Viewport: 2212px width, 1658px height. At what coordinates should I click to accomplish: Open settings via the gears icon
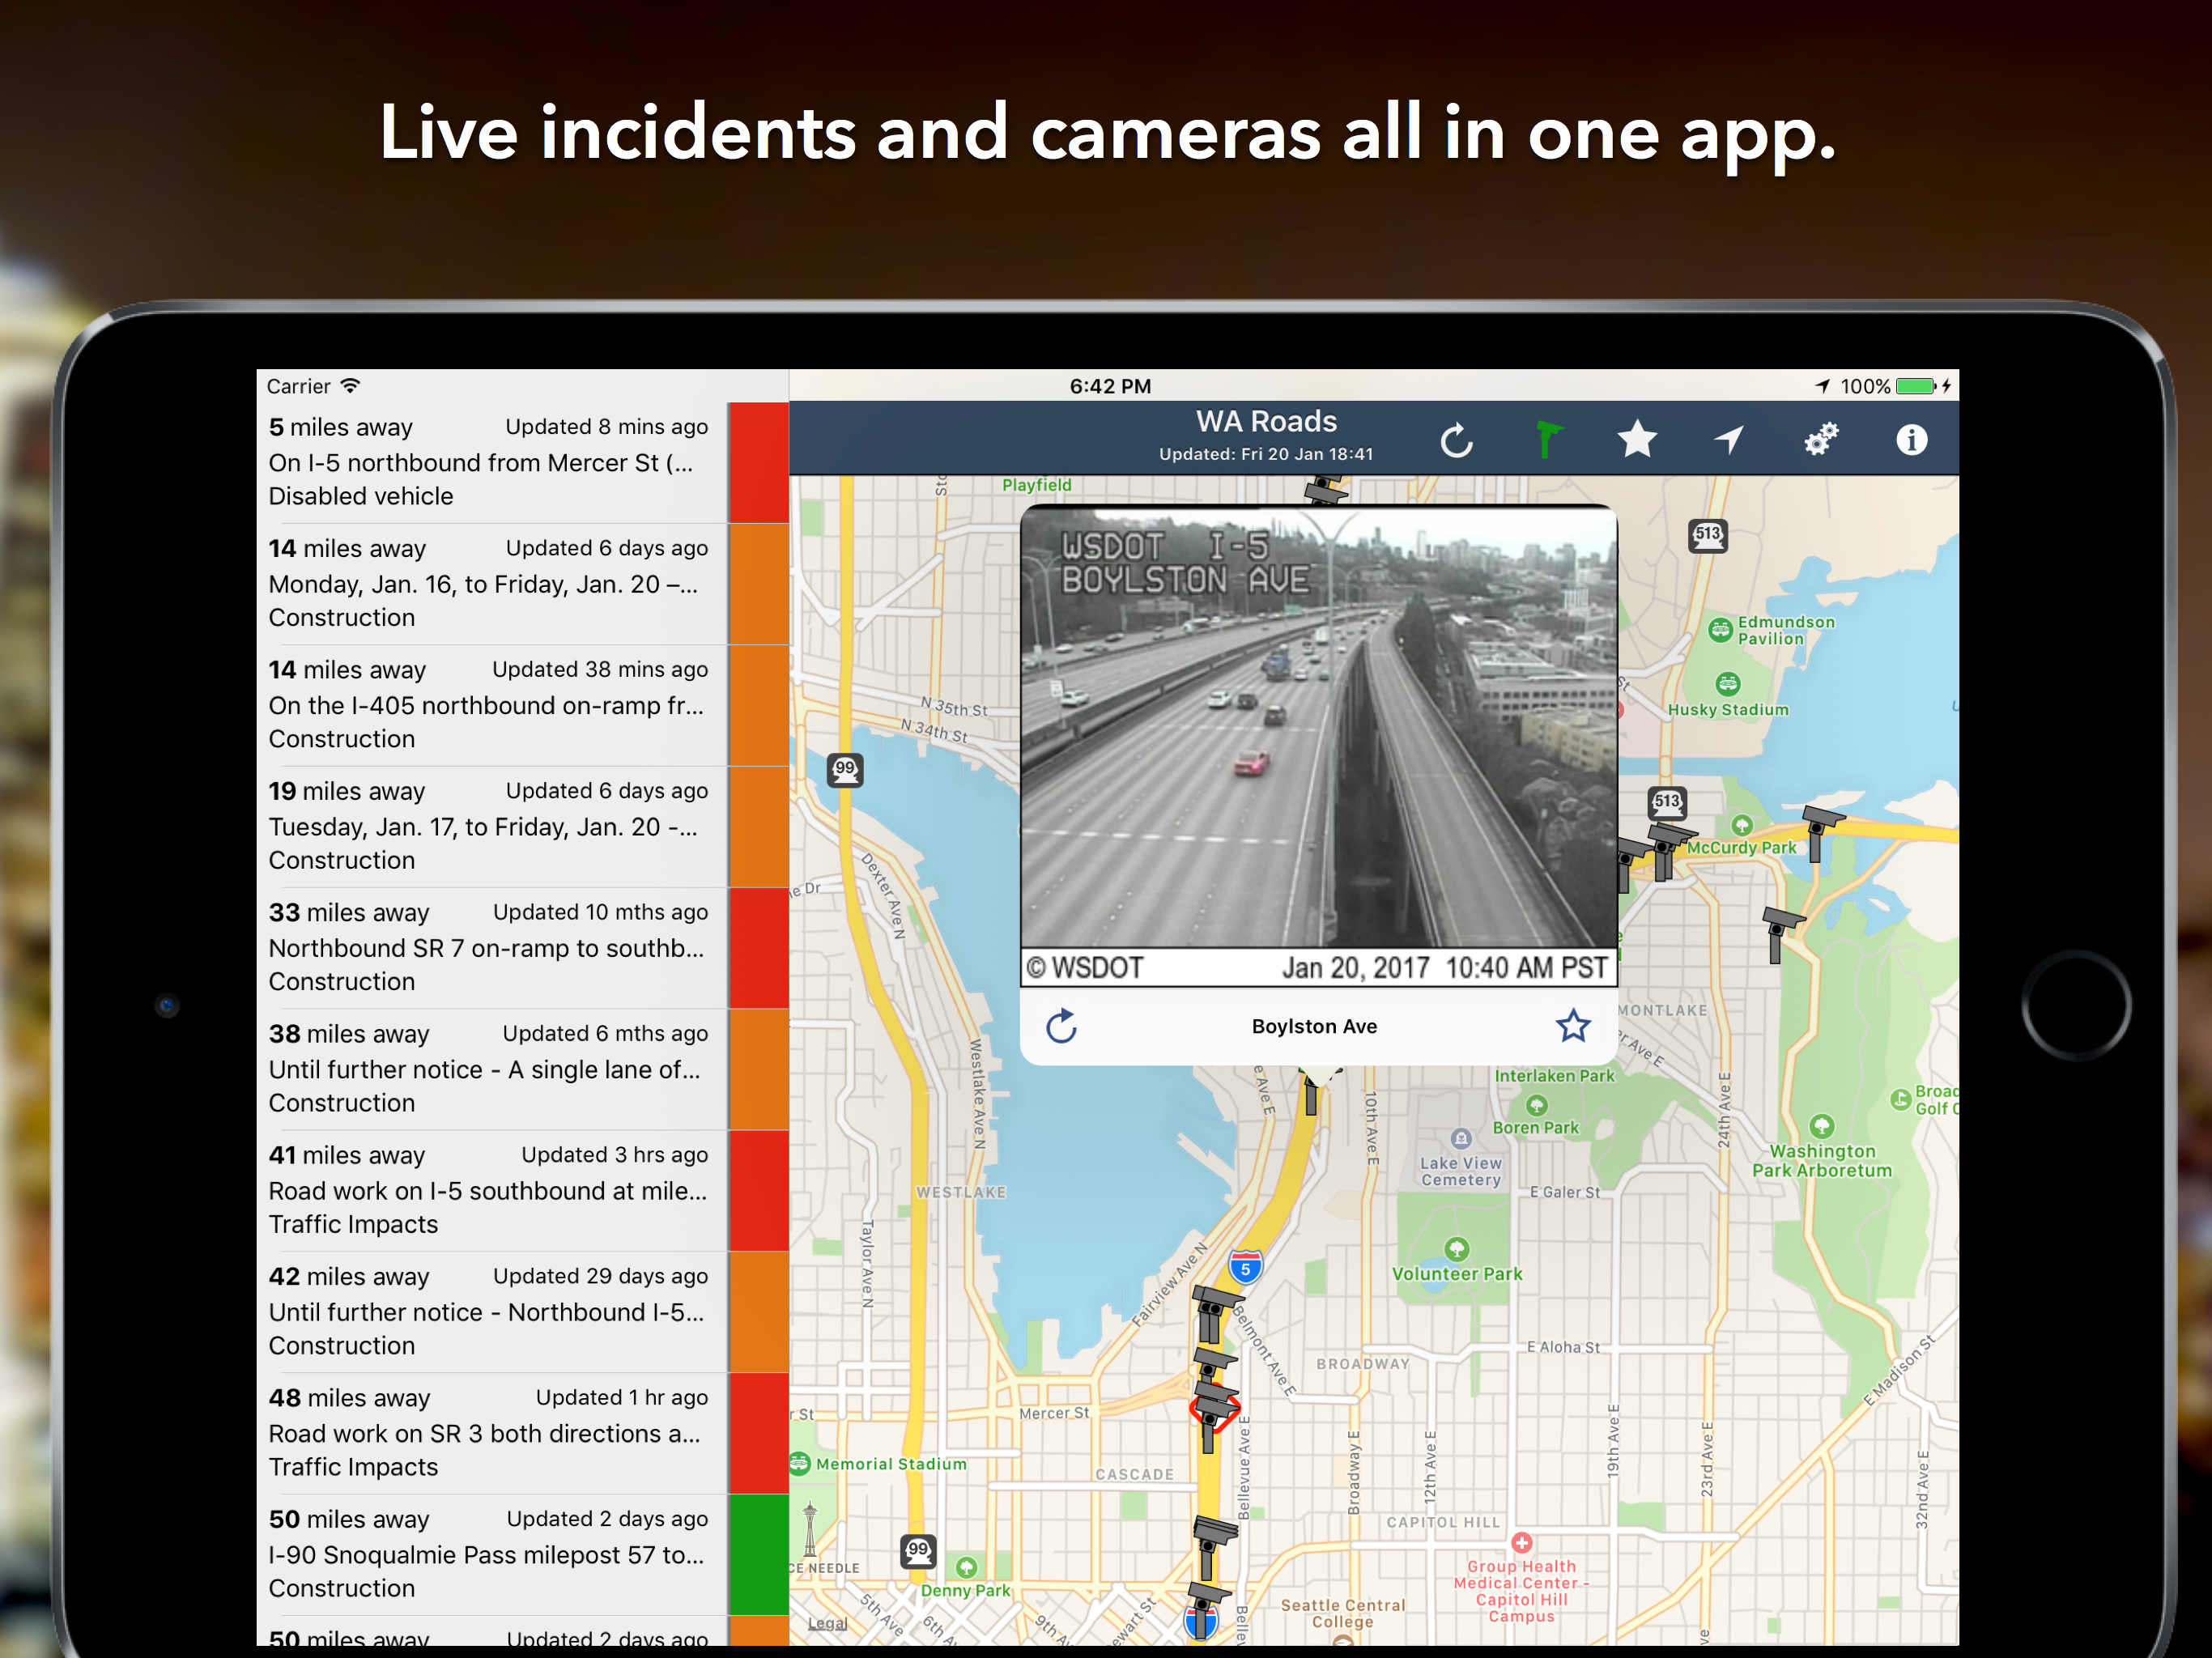coord(1820,439)
